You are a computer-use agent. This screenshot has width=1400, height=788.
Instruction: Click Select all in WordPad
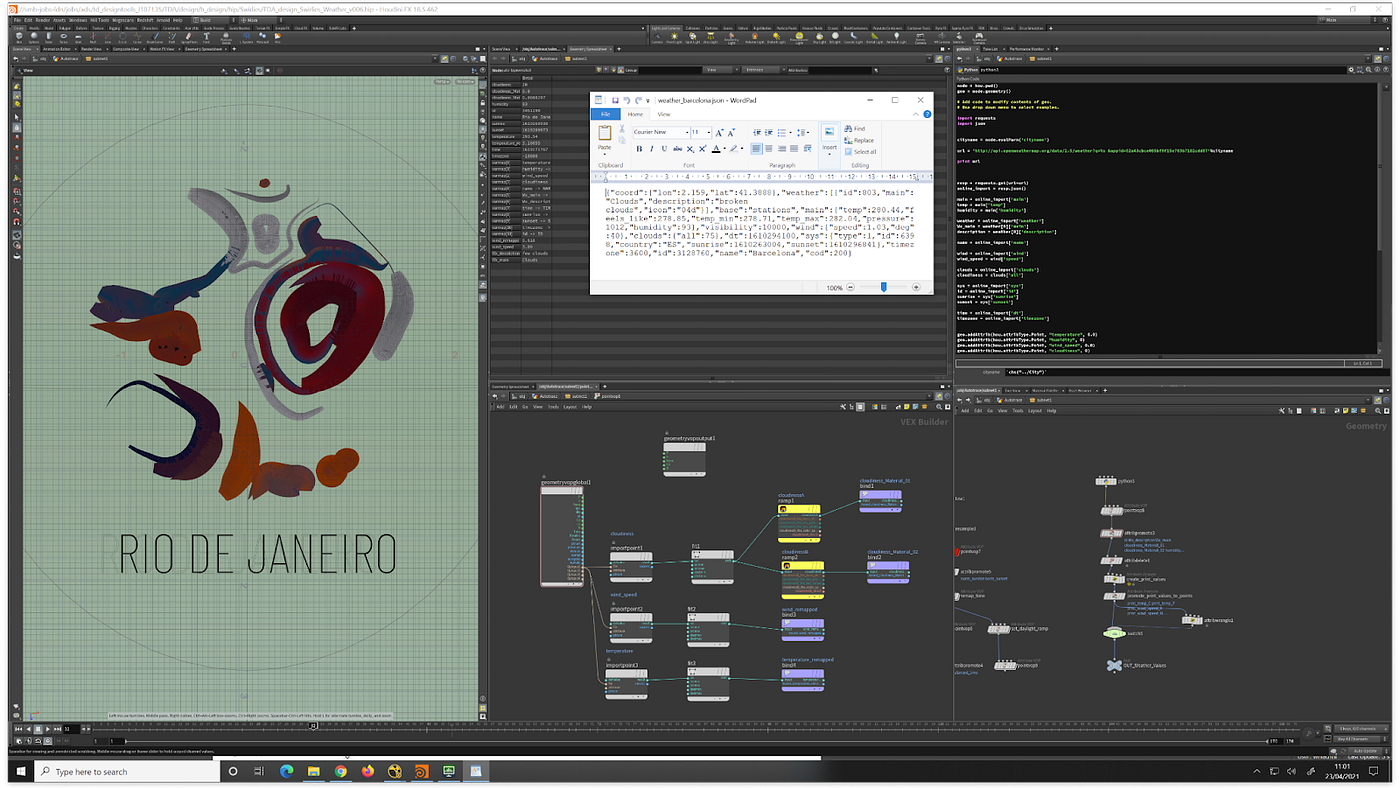[x=864, y=152]
